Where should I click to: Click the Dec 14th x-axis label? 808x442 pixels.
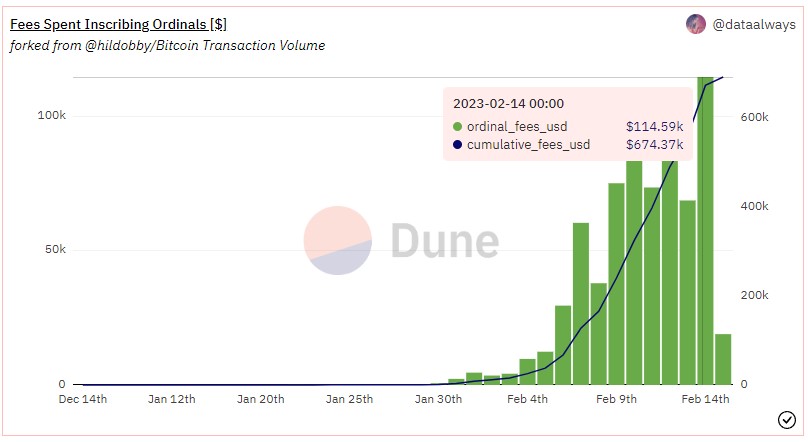82,399
